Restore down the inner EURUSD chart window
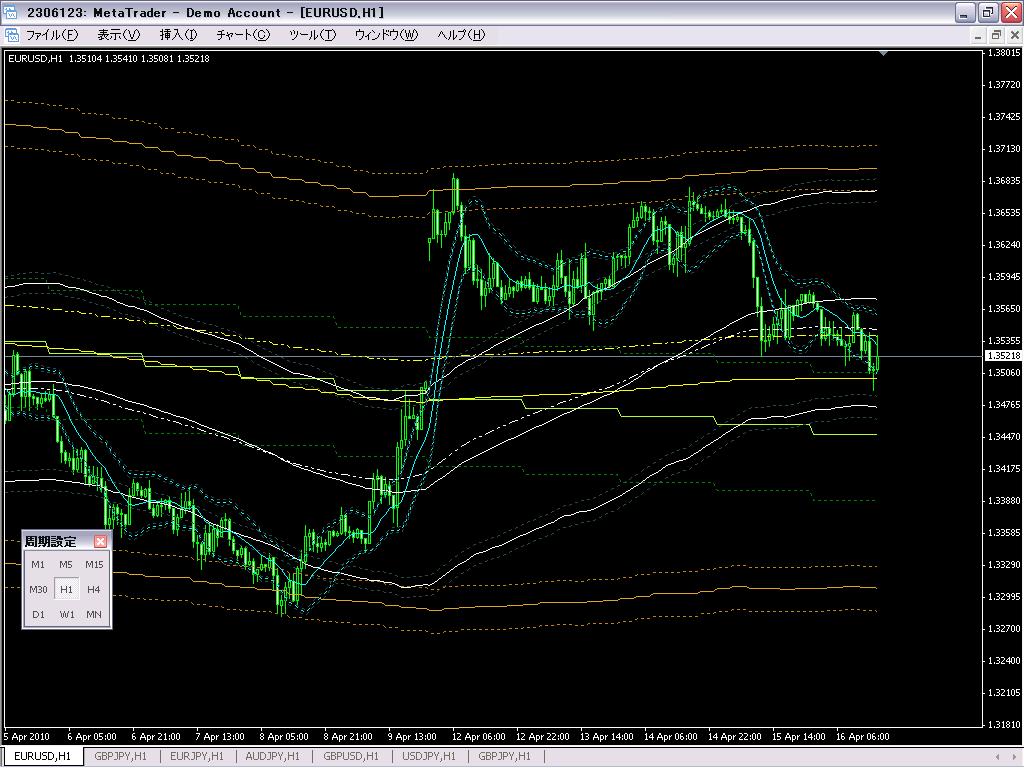 pos(988,35)
